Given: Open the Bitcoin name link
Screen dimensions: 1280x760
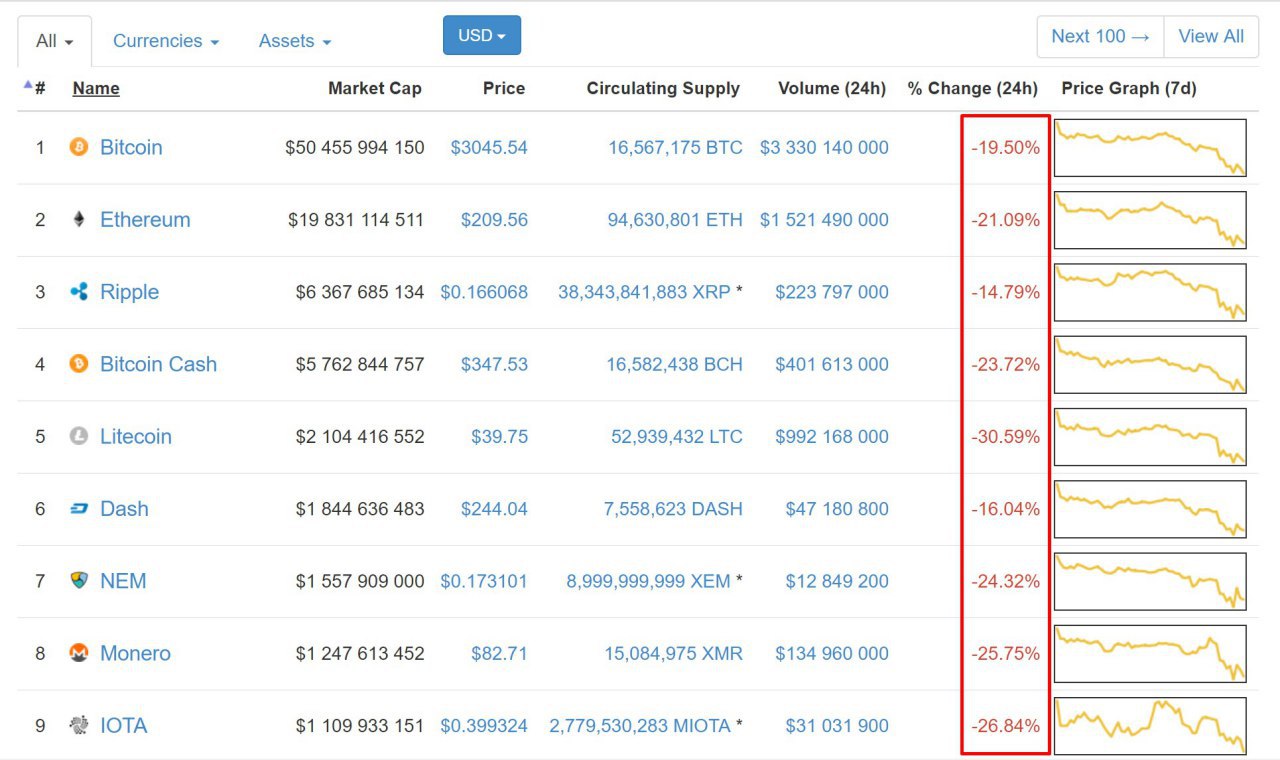Looking at the screenshot, I should pos(131,147).
